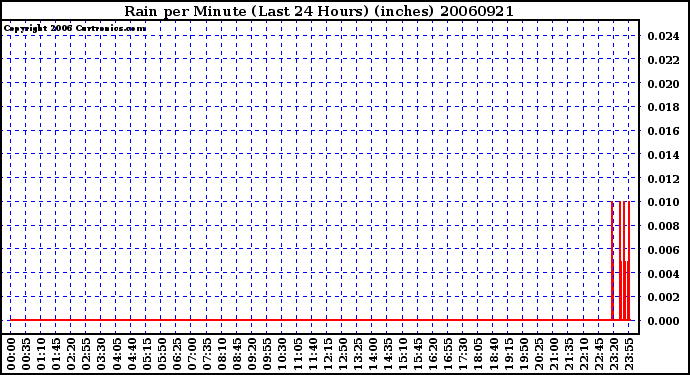Viewport: 690px width, 375px height.
Task: Click the 09:55 time axis label
Action: click(267, 354)
